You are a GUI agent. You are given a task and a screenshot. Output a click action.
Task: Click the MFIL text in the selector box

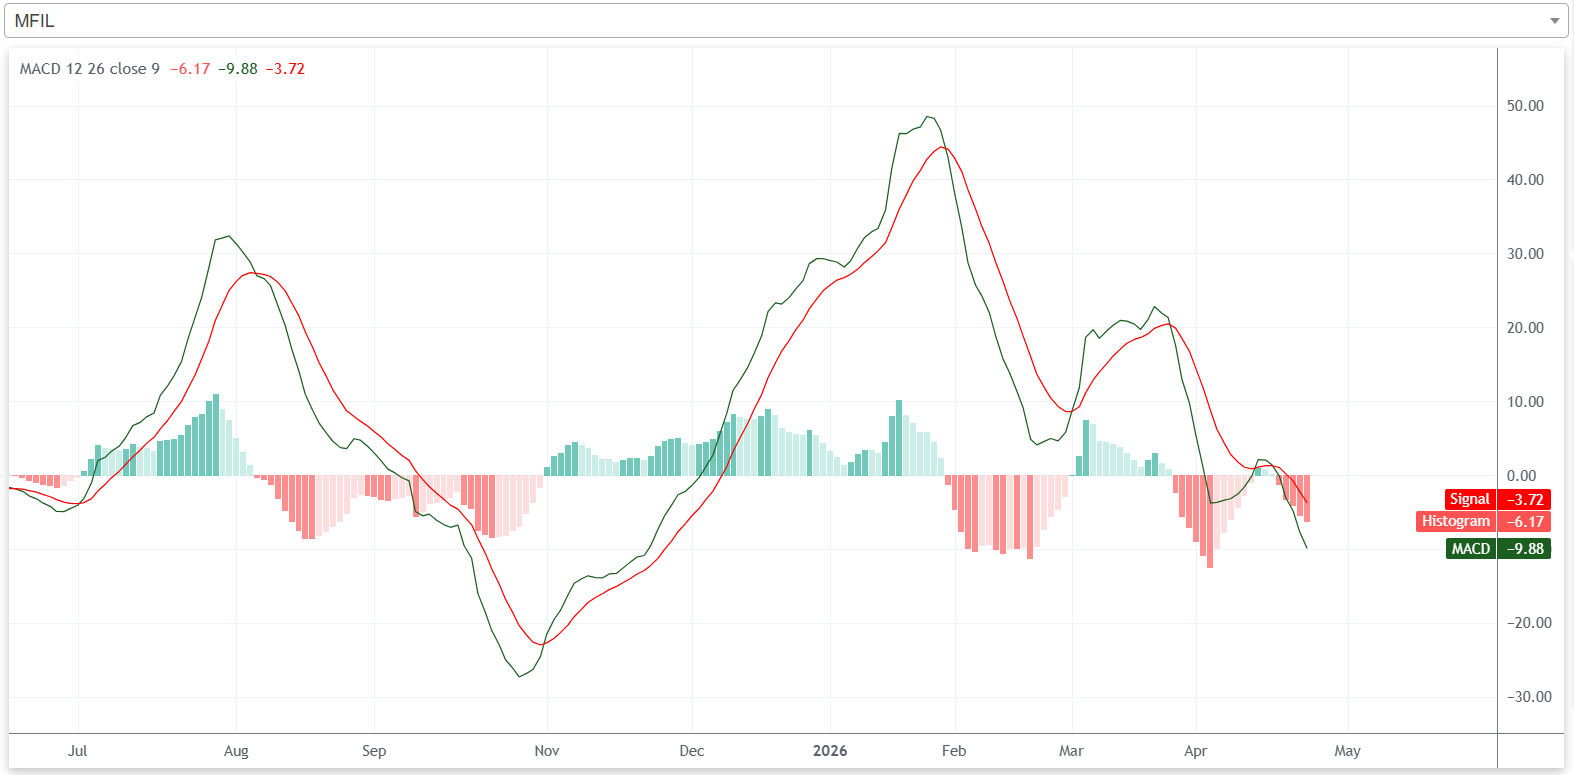pyautogui.click(x=35, y=21)
